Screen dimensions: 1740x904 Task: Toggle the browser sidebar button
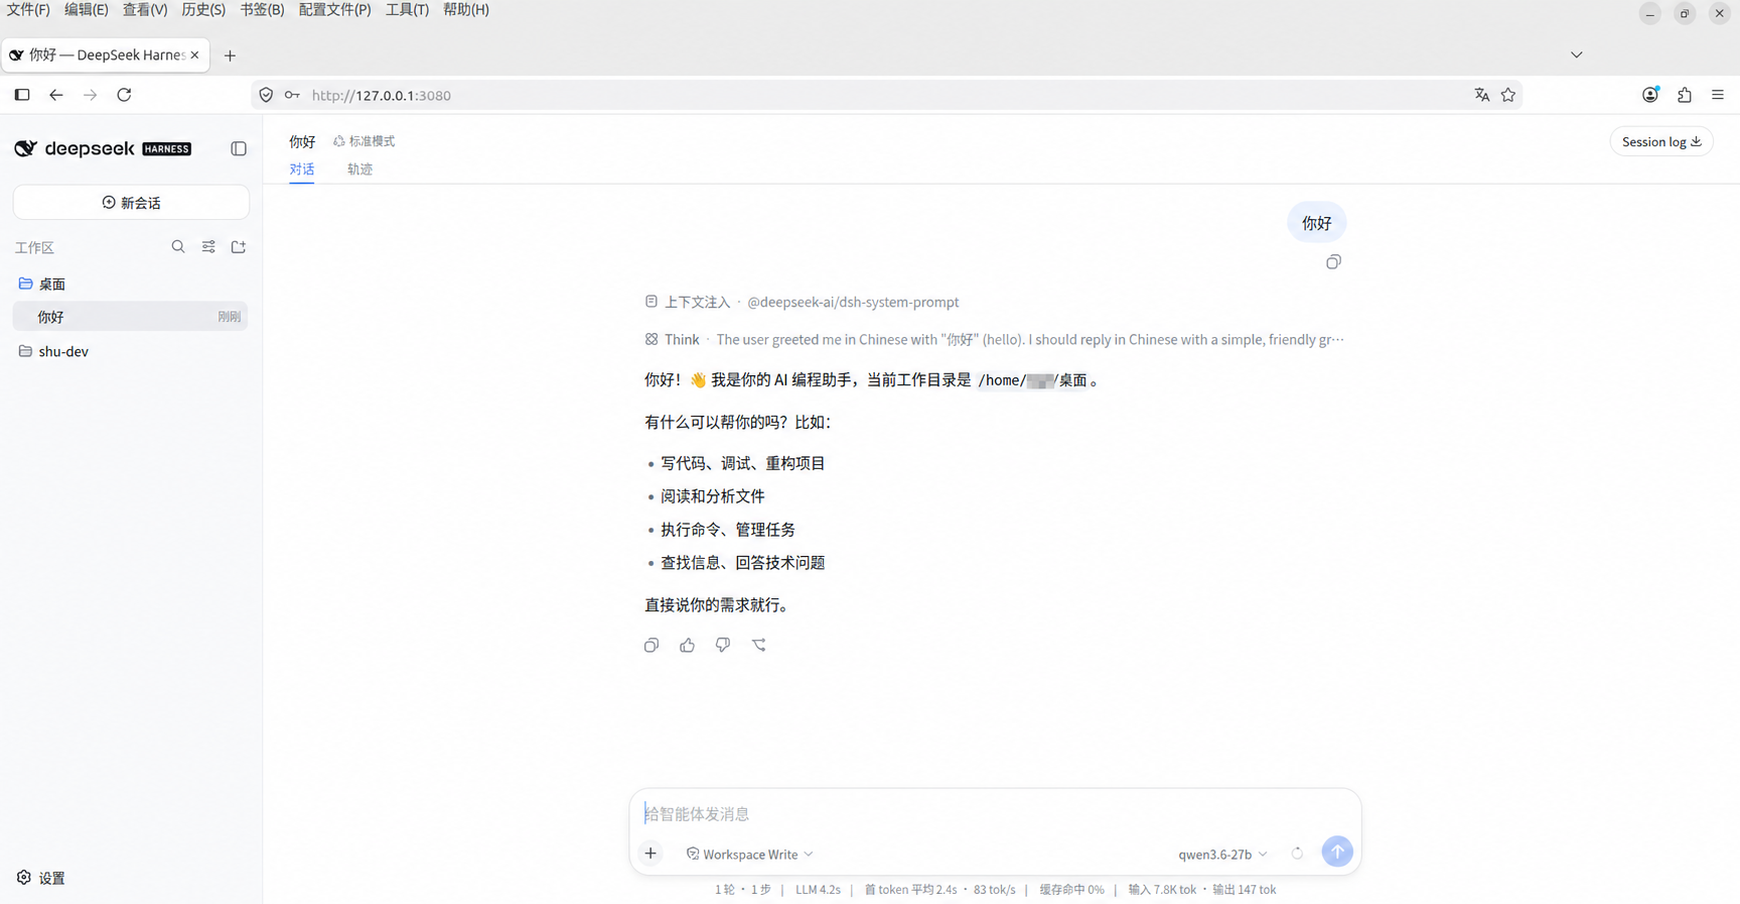22,95
